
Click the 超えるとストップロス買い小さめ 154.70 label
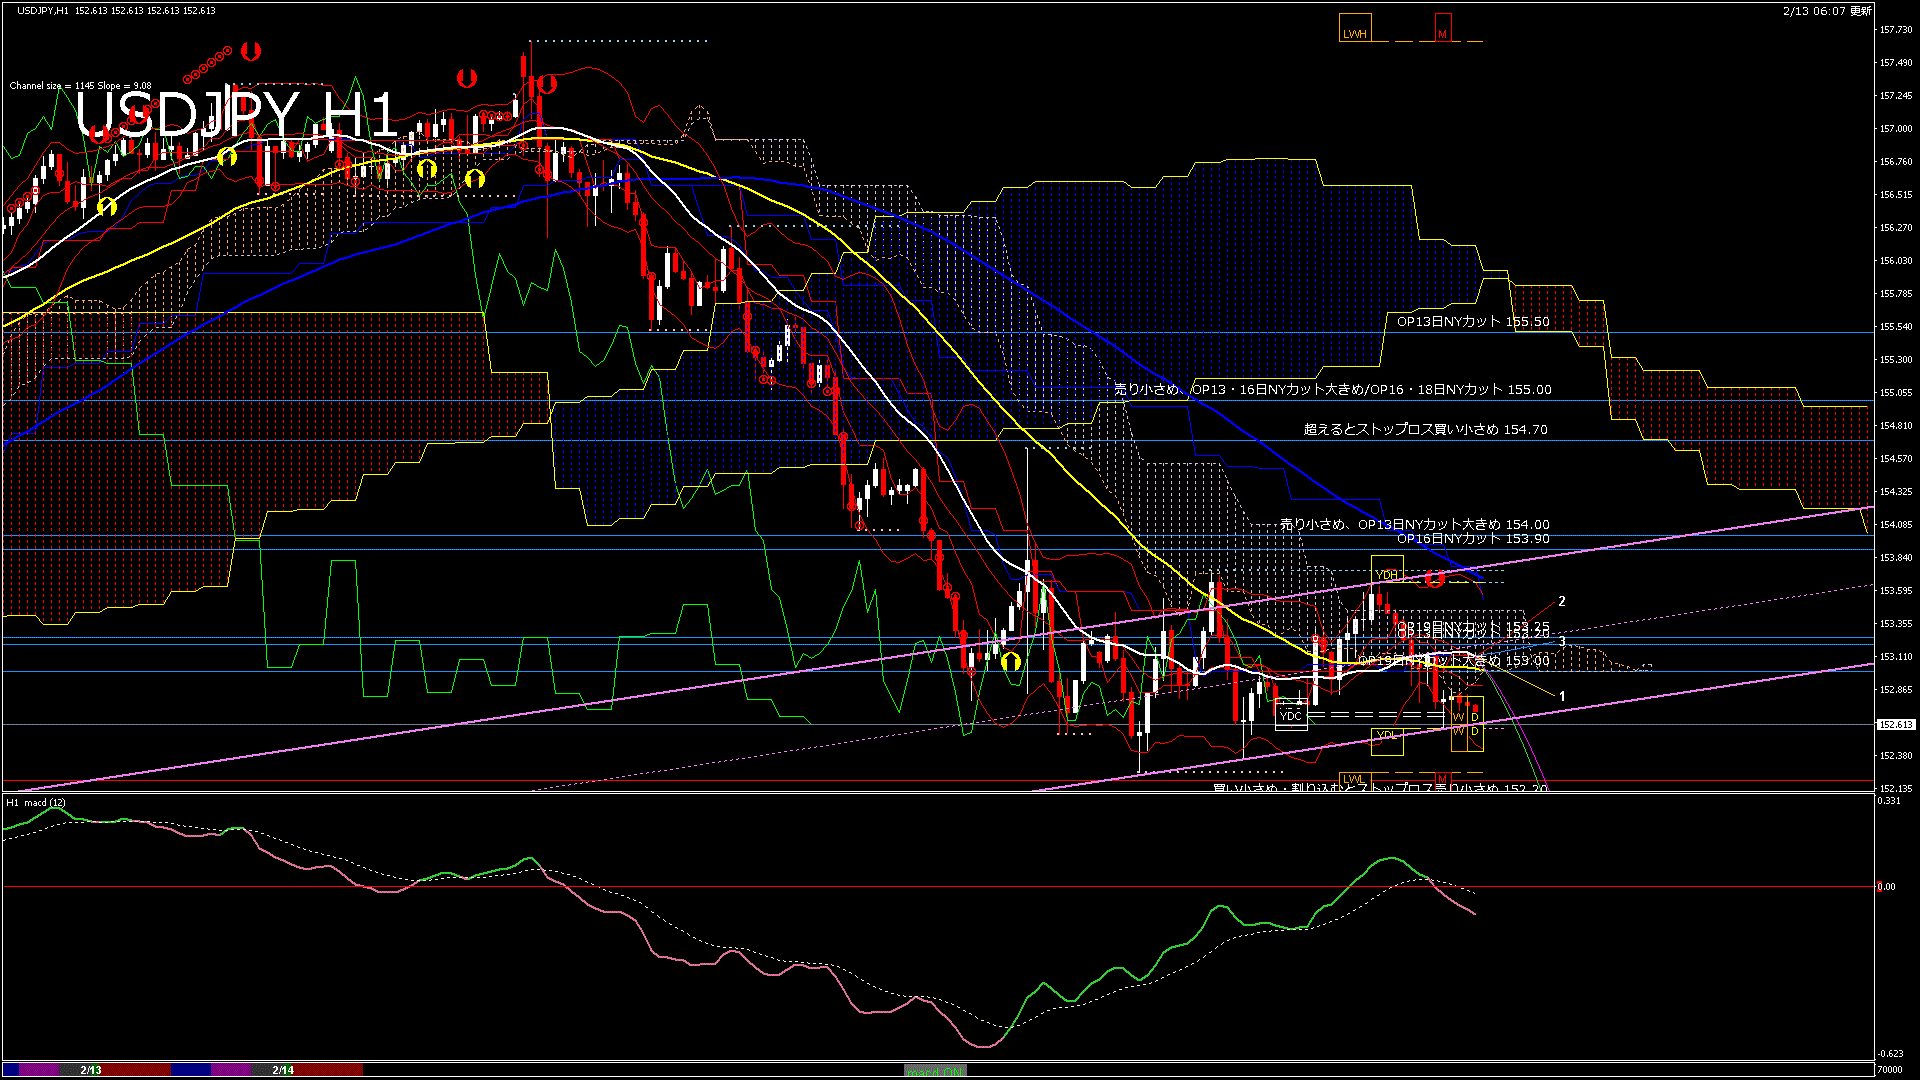point(1424,430)
